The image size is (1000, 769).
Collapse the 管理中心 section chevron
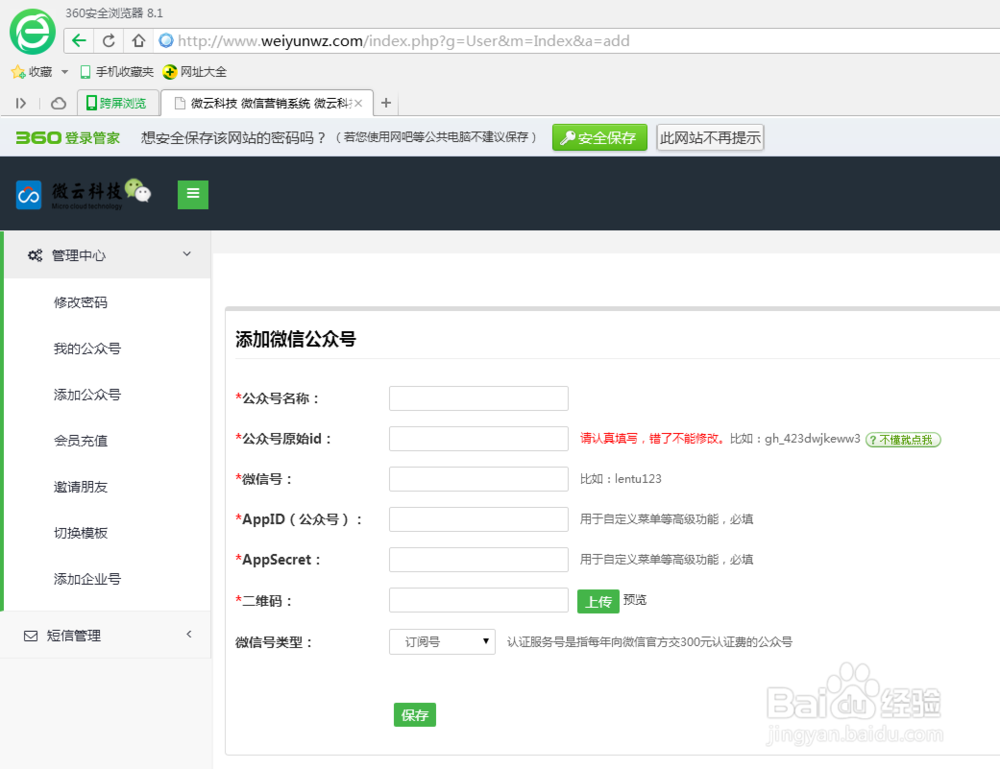click(186, 255)
